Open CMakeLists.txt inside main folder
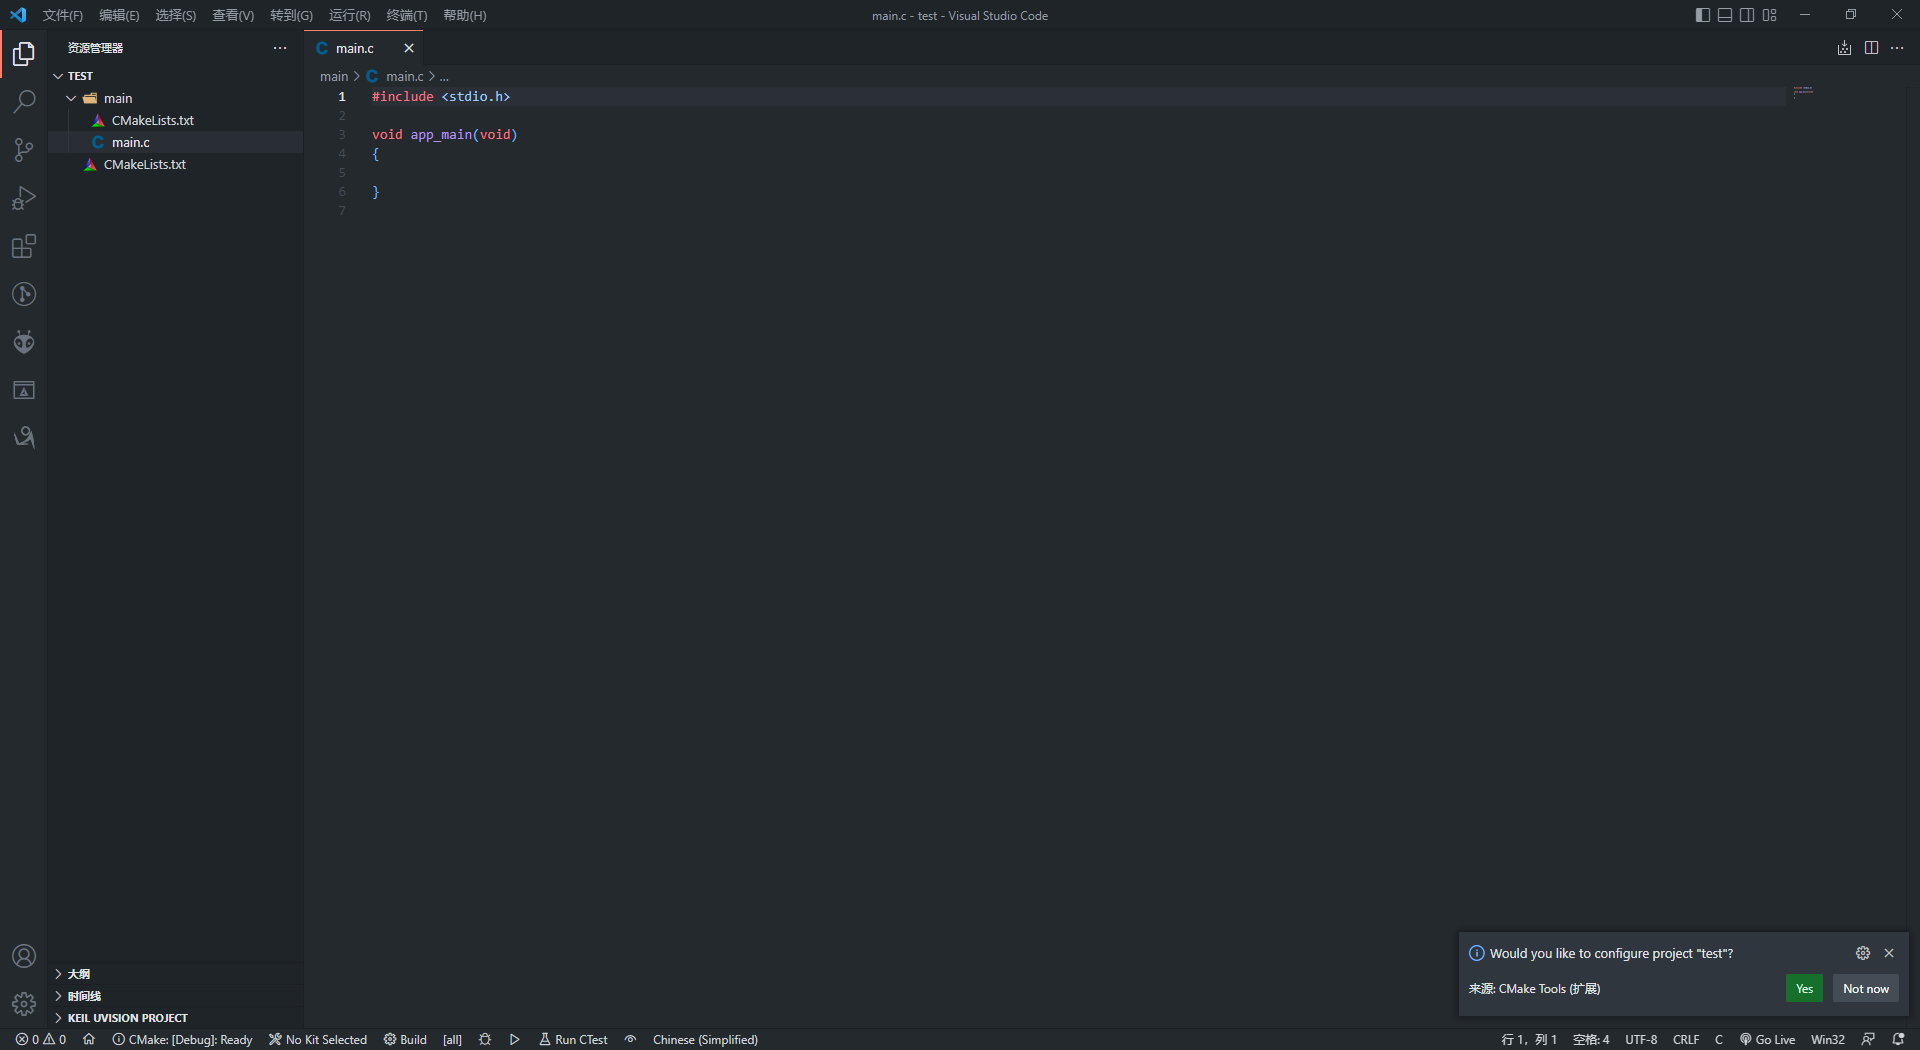The image size is (1920, 1050). pyautogui.click(x=175, y=120)
